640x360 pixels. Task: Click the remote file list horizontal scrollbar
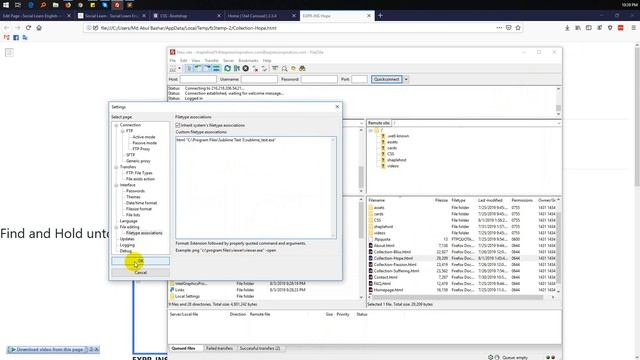pyautogui.click(x=457, y=297)
